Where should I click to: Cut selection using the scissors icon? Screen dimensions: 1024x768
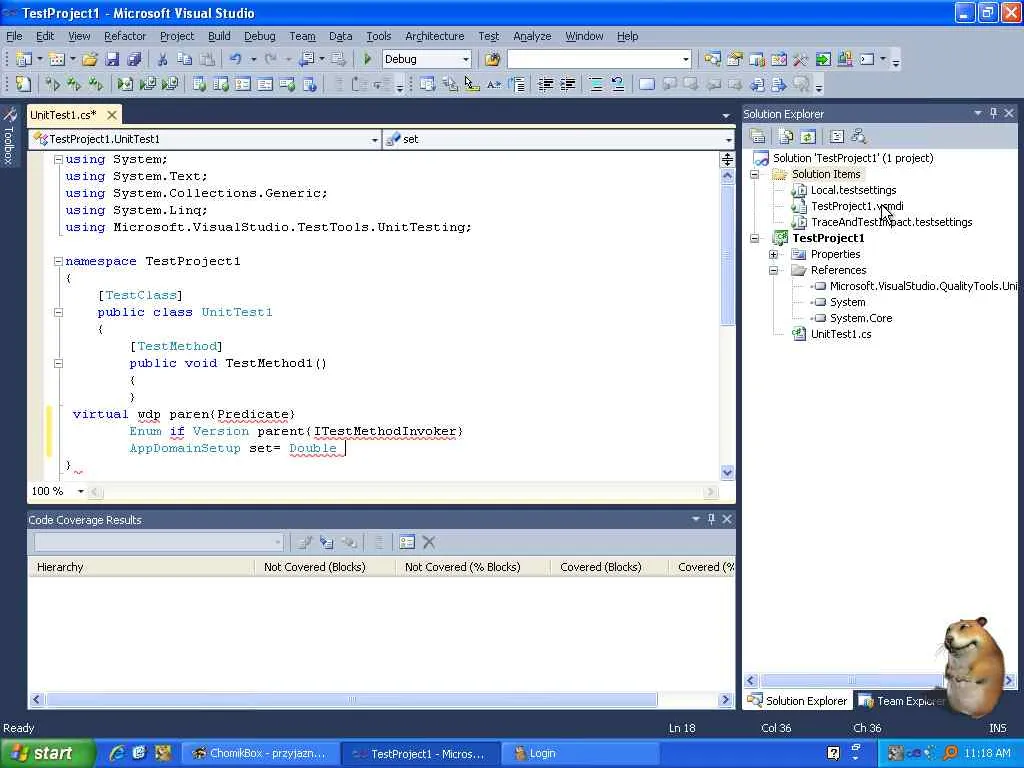[163, 59]
